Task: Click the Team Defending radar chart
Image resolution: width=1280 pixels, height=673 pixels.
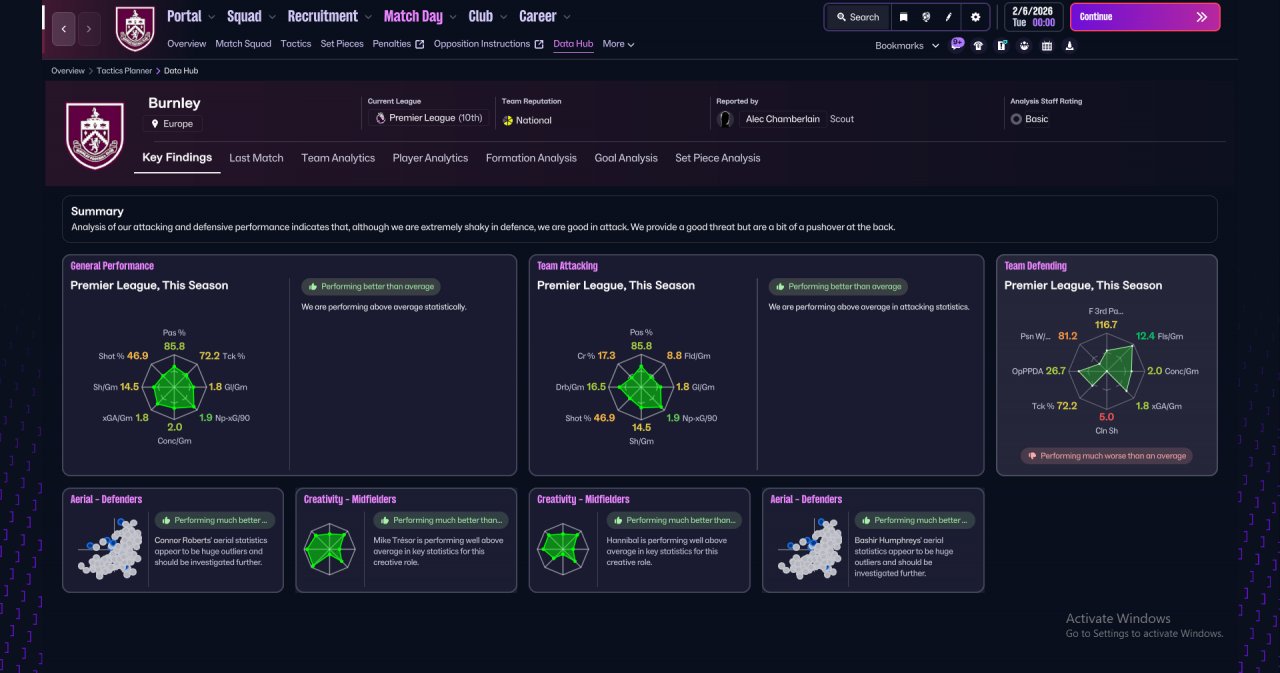Action: point(1106,369)
